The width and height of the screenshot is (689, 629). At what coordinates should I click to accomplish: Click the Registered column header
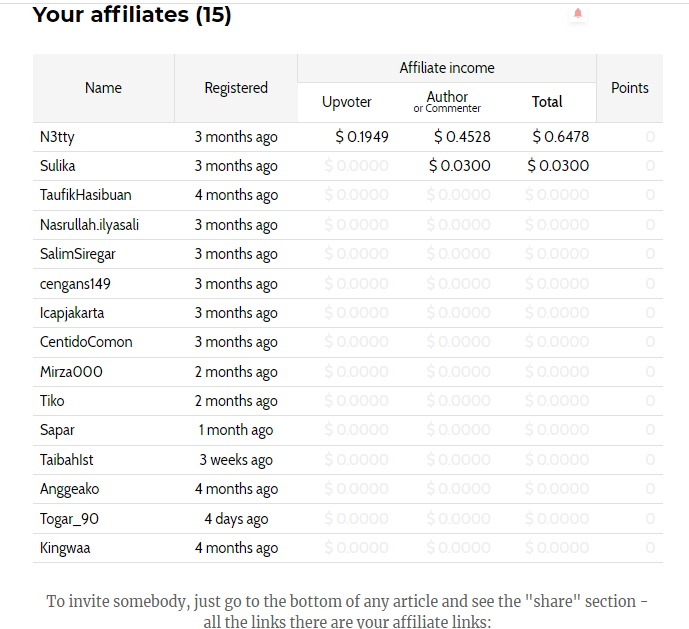(236, 88)
